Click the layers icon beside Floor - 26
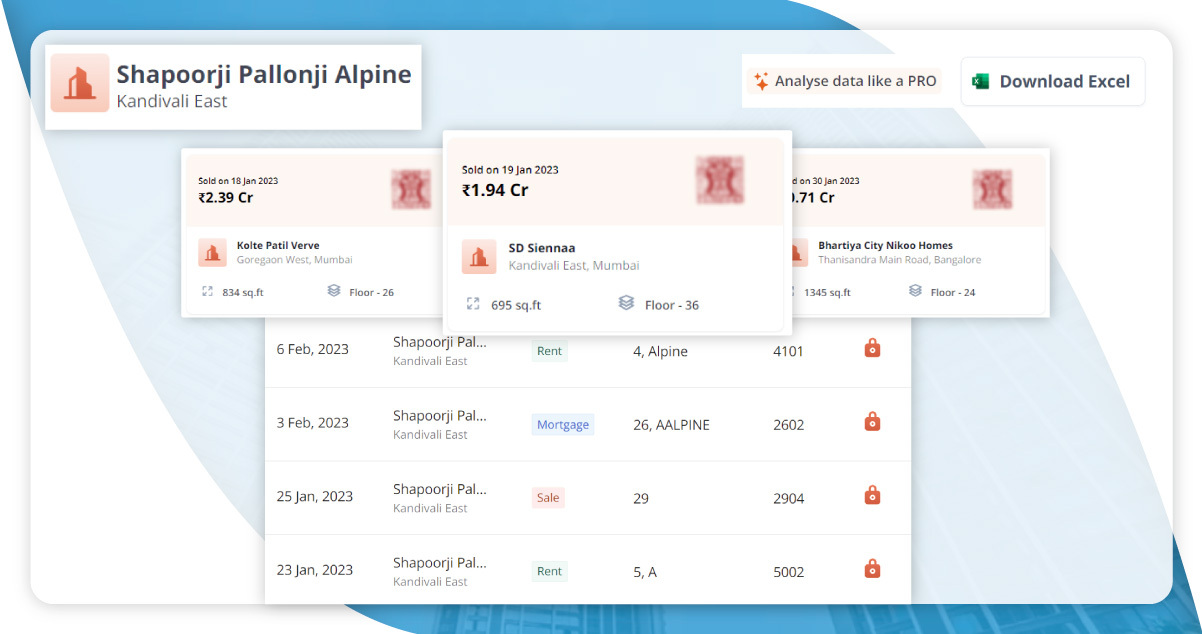 [334, 291]
